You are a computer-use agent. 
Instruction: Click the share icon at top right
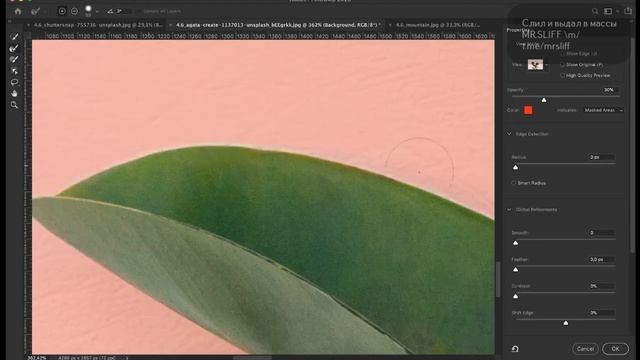click(x=628, y=11)
